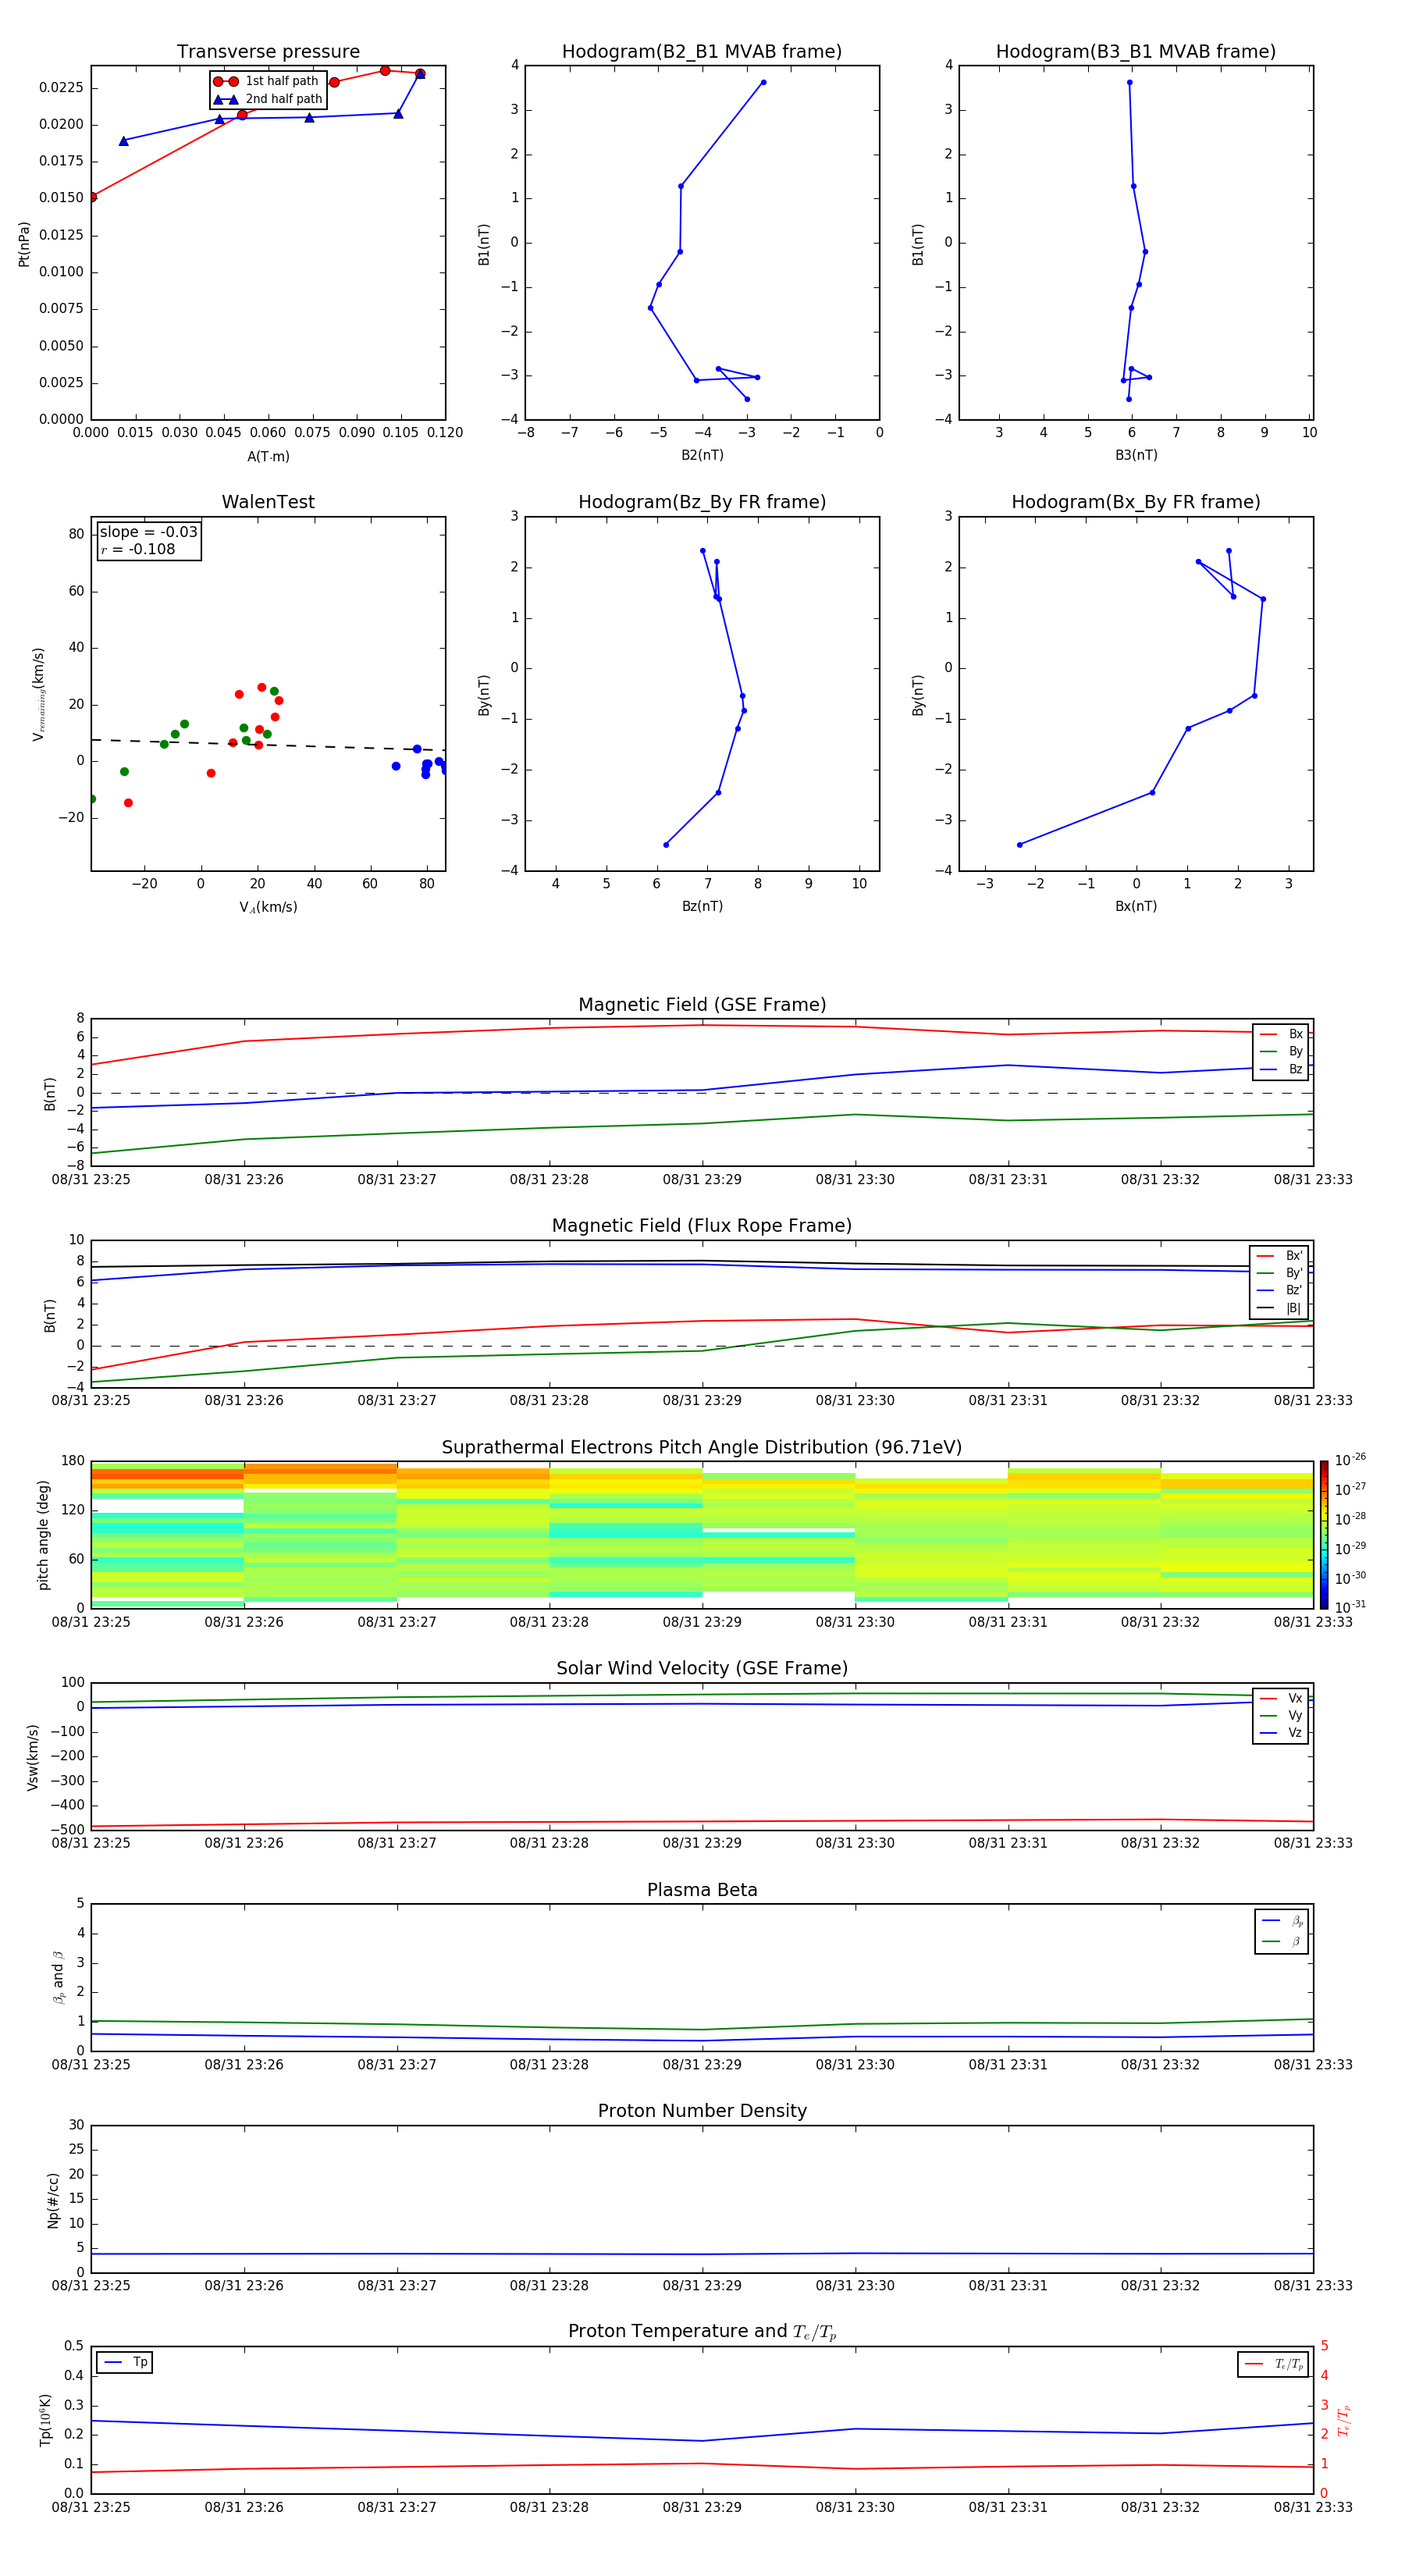Select the βp legend entry in Plasma Beta

(x=1282, y=1921)
